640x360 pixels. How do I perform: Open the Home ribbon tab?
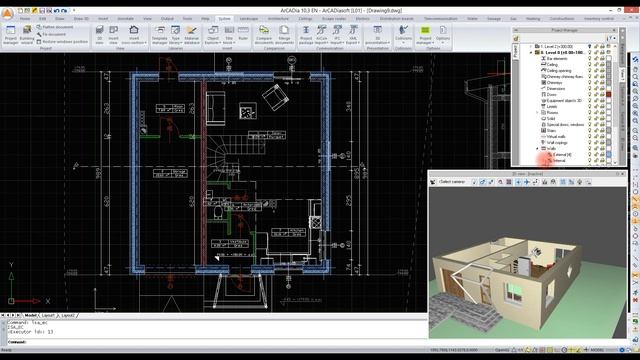25,19
